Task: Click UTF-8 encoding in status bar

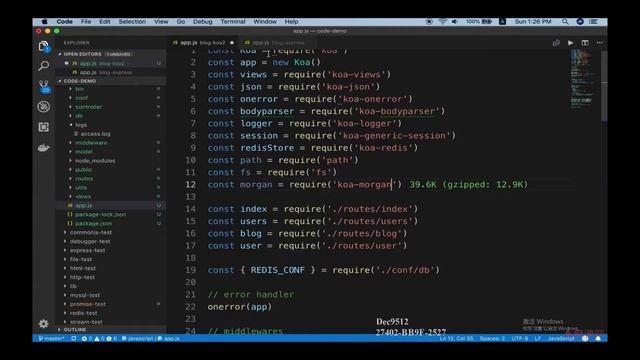Action: (520, 338)
